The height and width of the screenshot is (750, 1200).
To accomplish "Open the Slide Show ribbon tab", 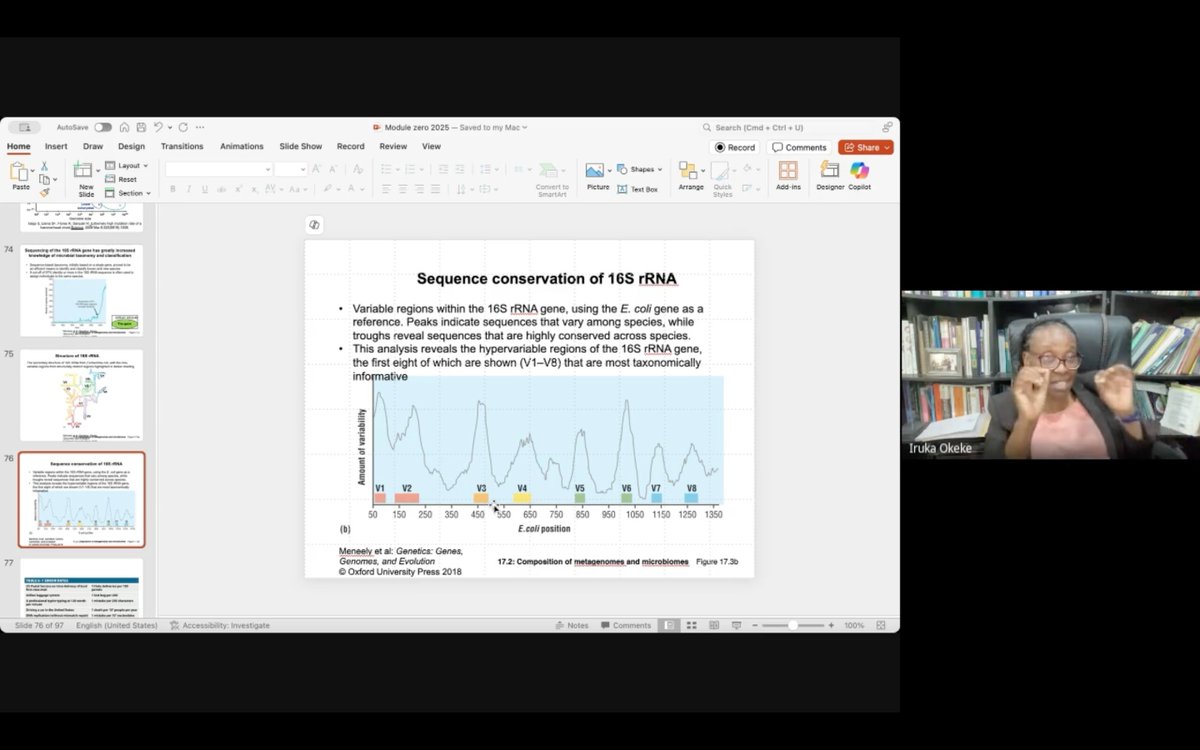I will (300, 146).
